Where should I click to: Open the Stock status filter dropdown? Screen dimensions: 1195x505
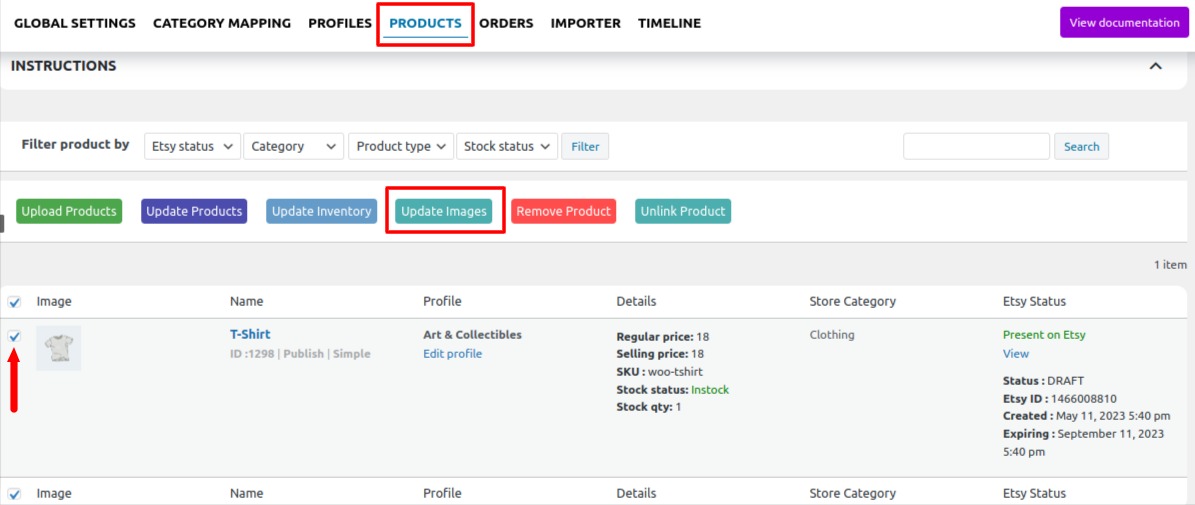coord(507,146)
